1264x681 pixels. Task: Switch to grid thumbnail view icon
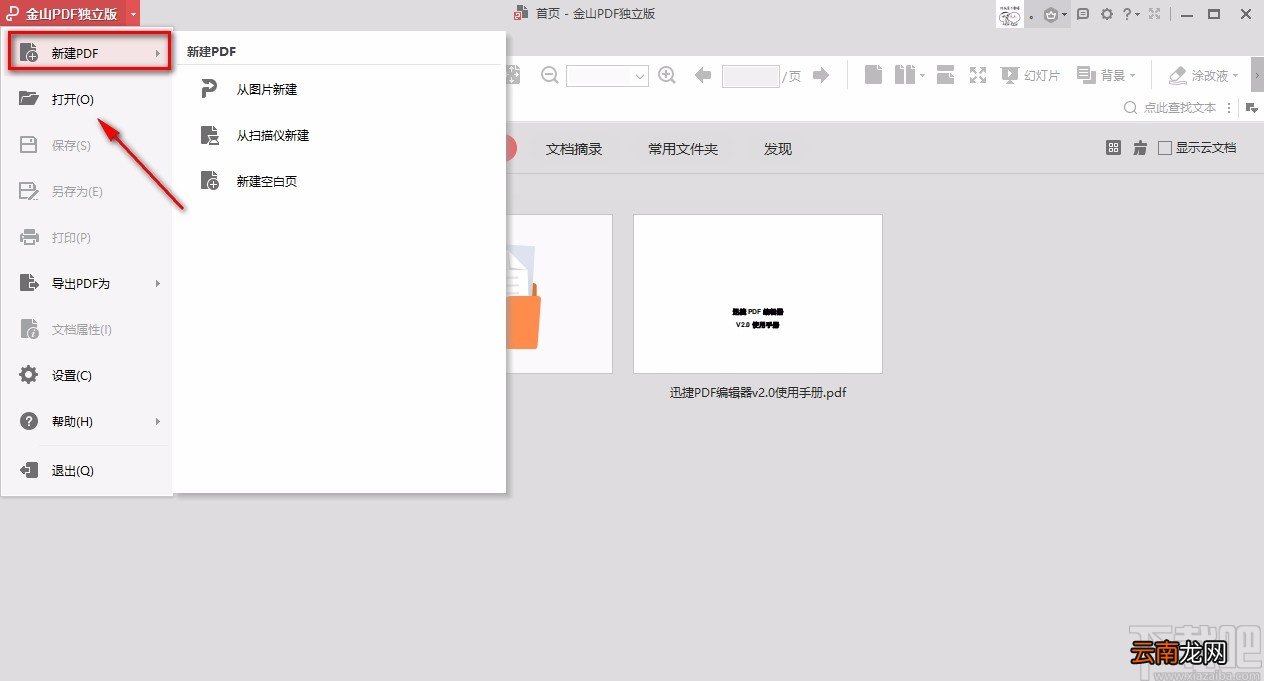1114,148
